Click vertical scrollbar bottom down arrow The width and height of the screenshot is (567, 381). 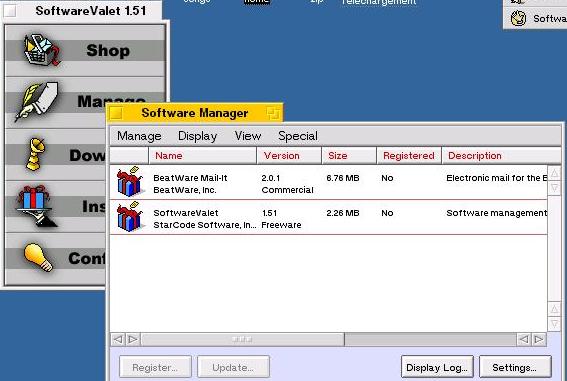(x=554, y=324)
